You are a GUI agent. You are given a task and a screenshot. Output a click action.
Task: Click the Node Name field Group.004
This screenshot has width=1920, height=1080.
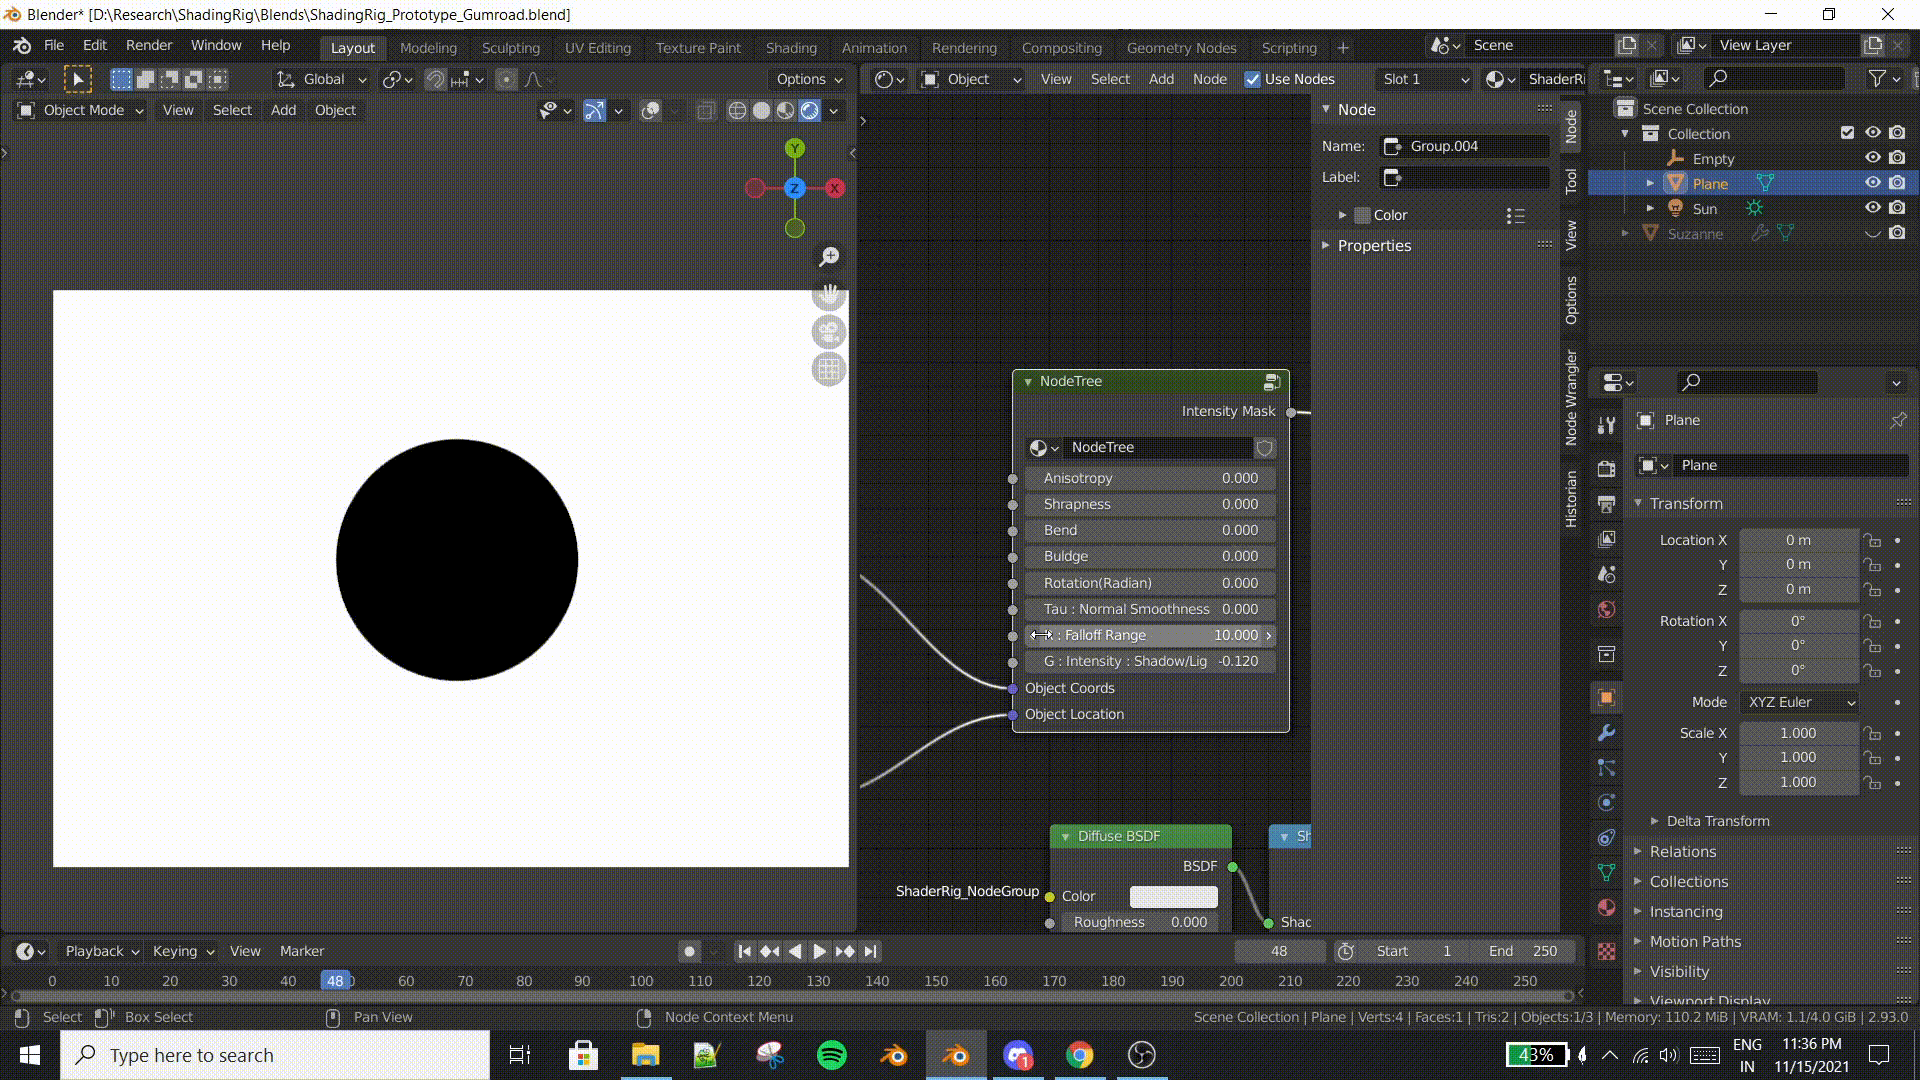[x=1465, y=146]
